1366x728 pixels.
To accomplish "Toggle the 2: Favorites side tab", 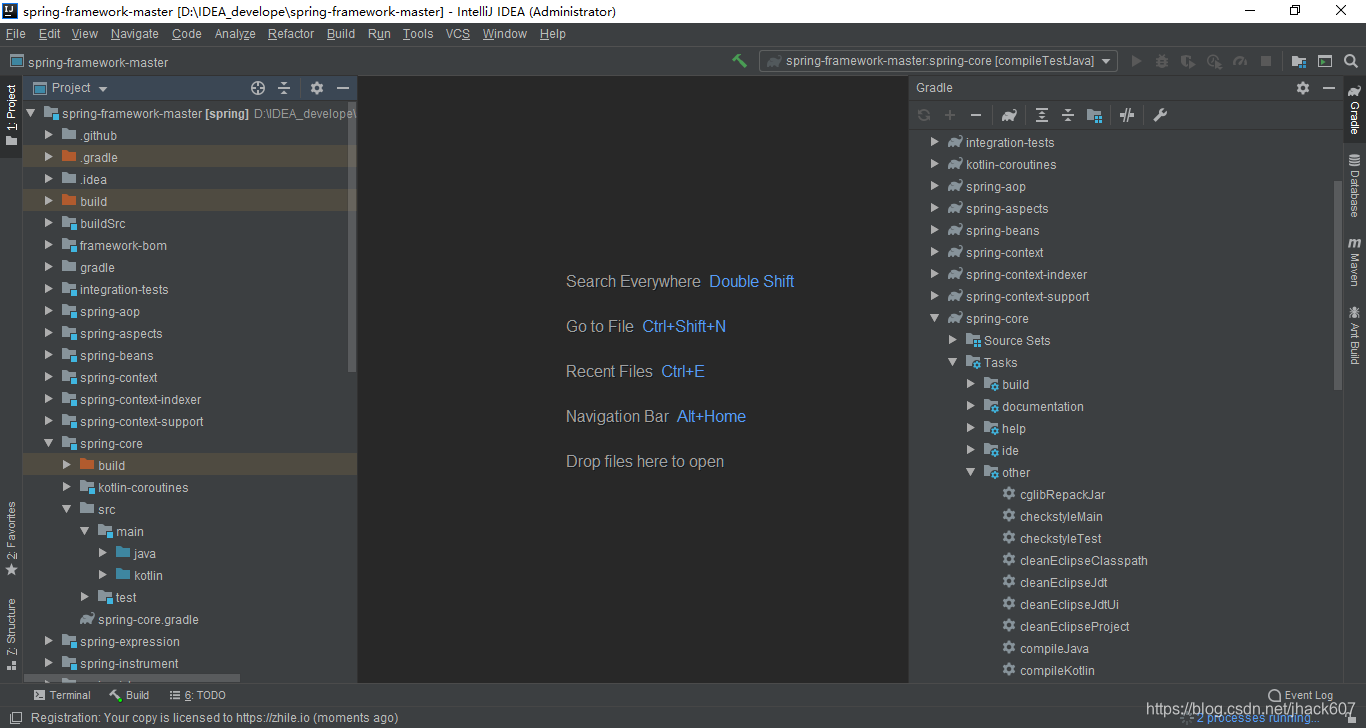I will pyautogui.click(x=12, y=539).
